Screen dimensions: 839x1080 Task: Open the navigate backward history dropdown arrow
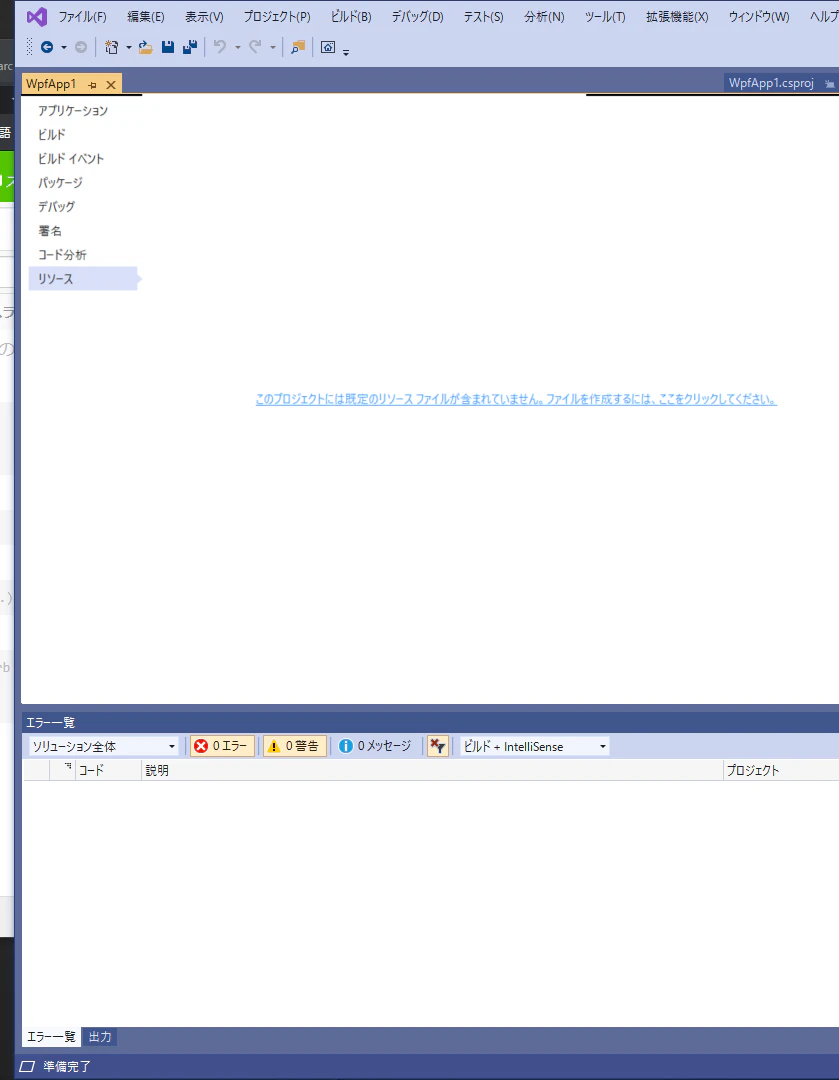[x=63, y=48]
